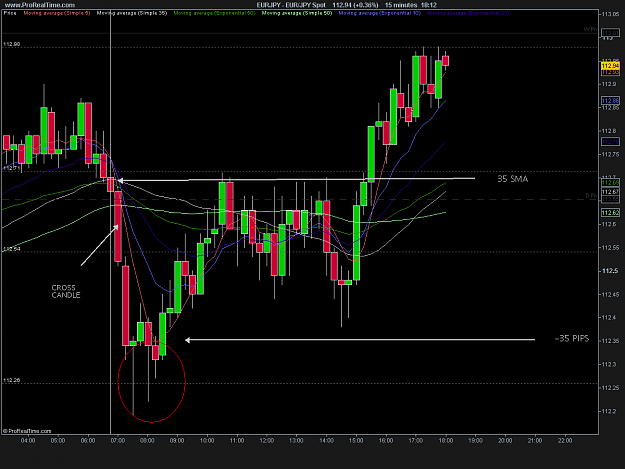Select the light green 112.62 price tag
Screen dimensions: 625x469
(610, 212)
